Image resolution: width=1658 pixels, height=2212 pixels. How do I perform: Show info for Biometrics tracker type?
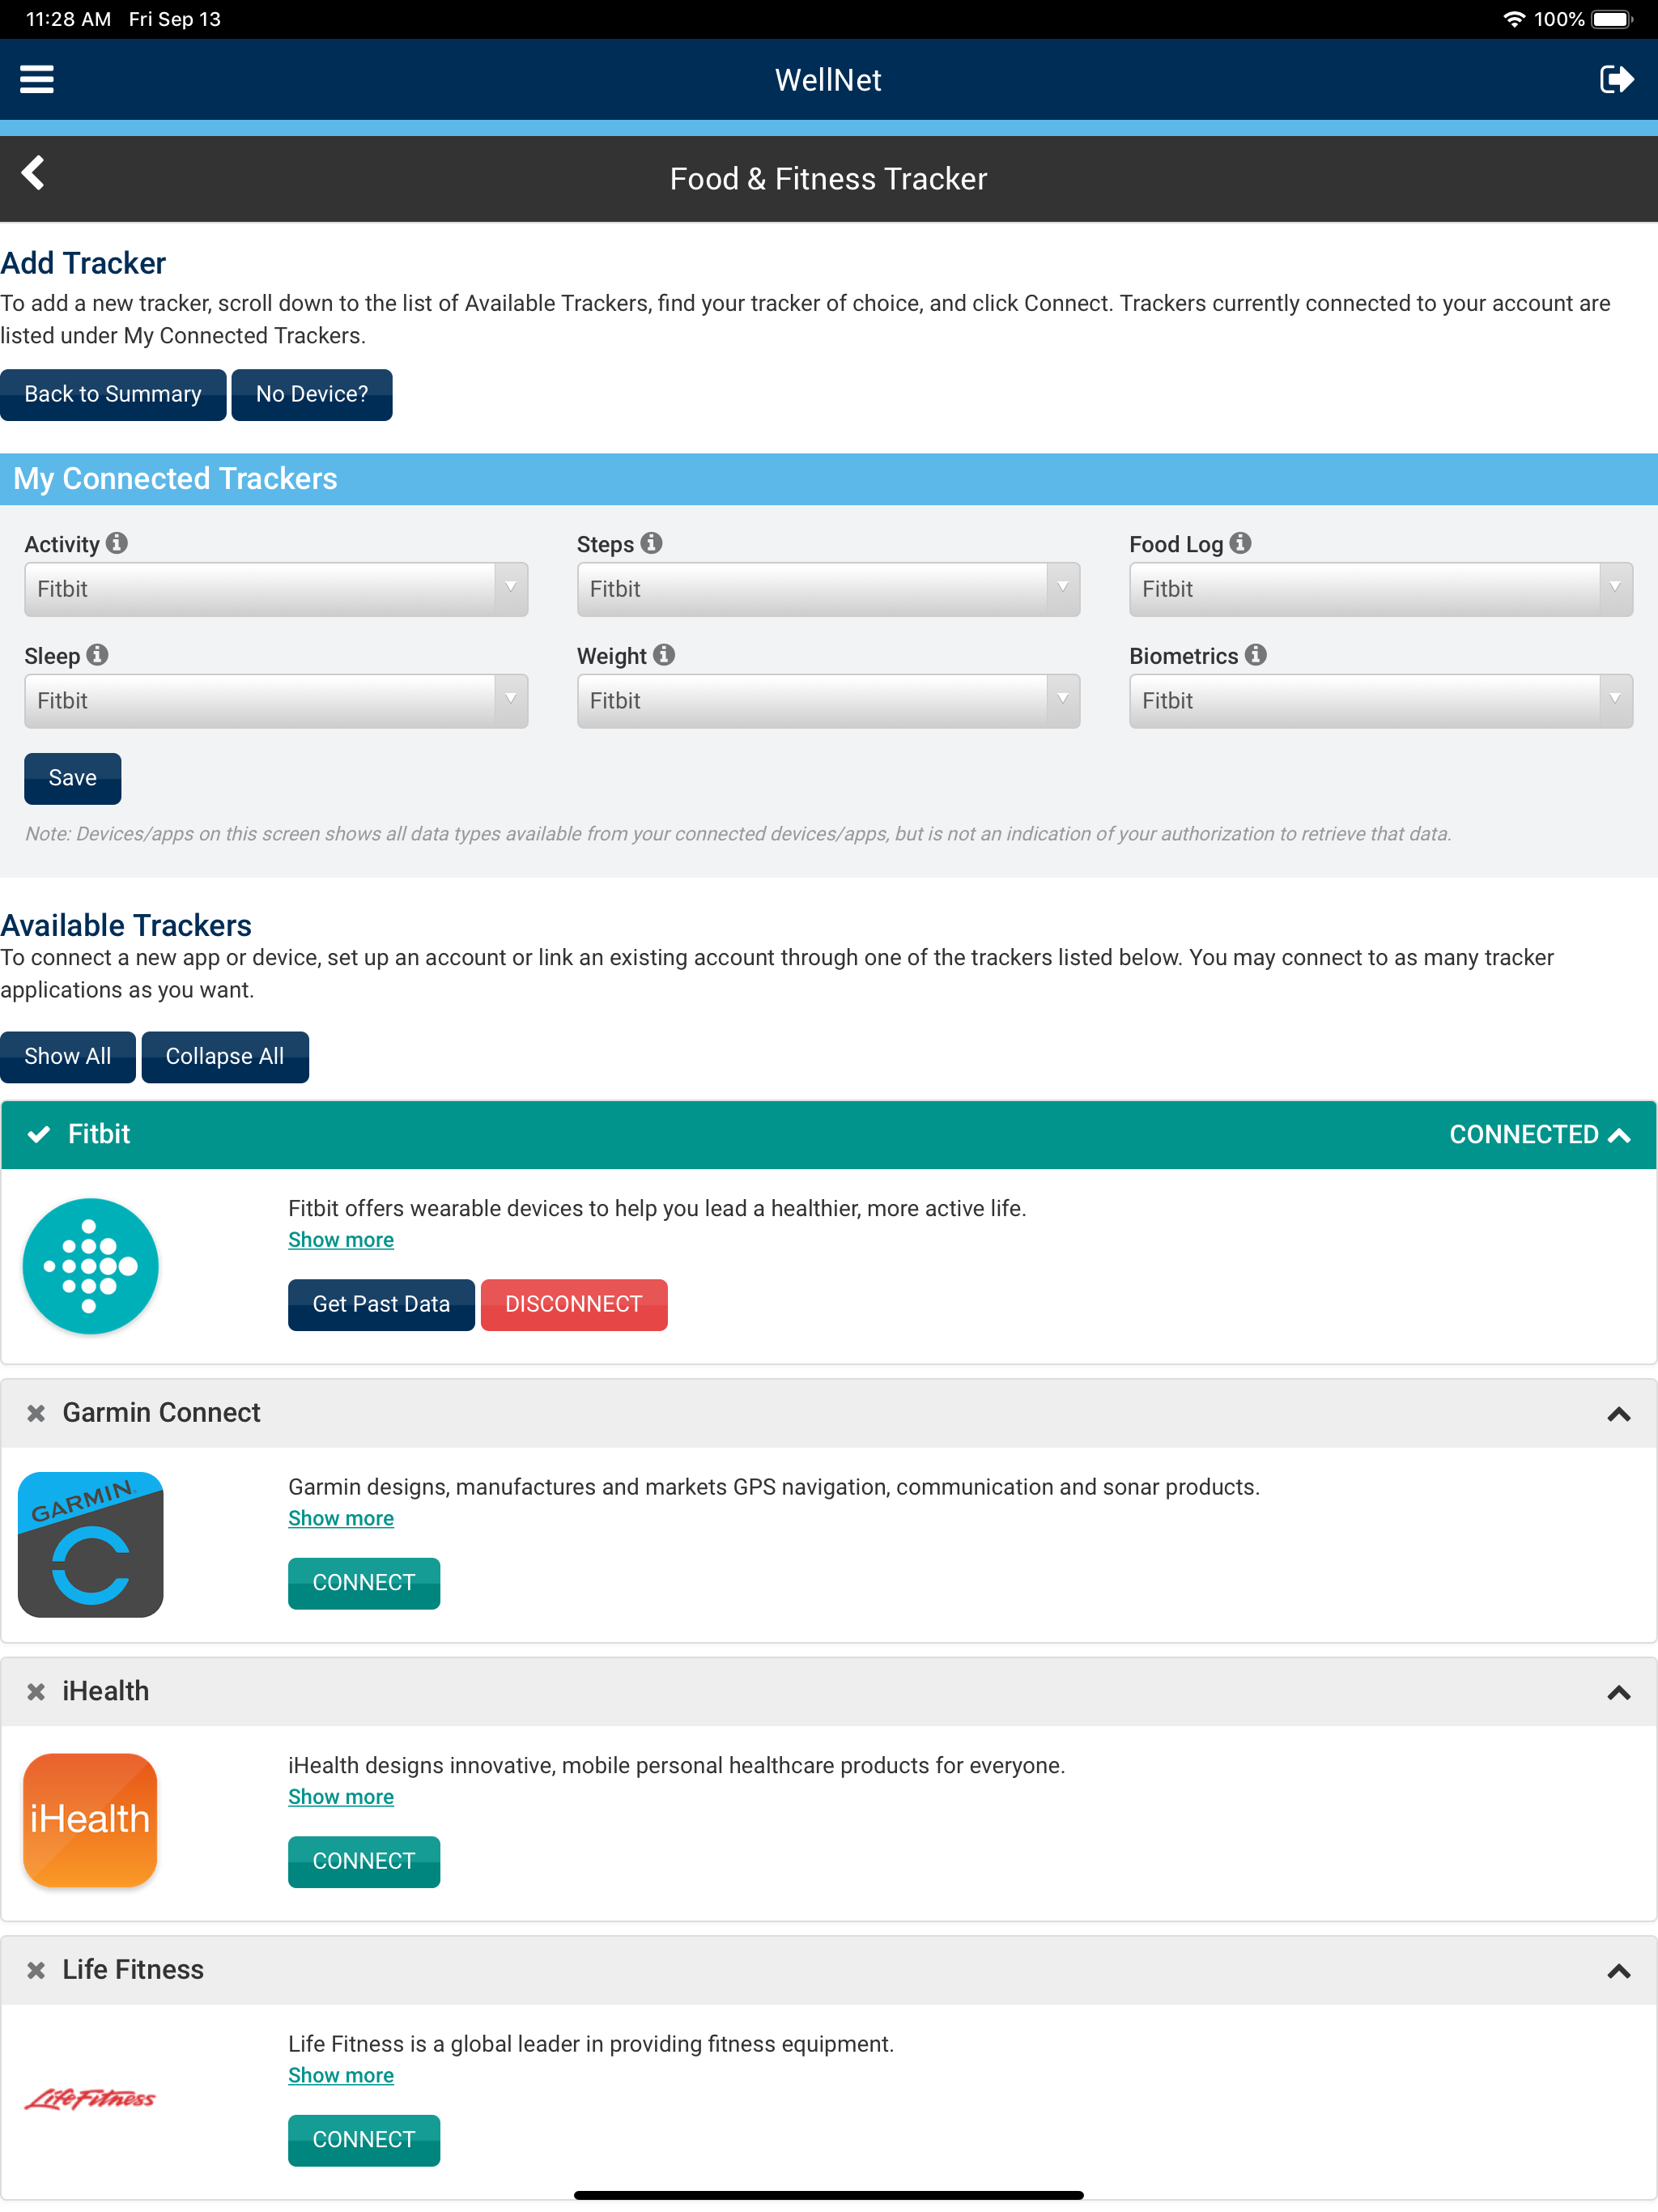click(x=1256, y=655)
